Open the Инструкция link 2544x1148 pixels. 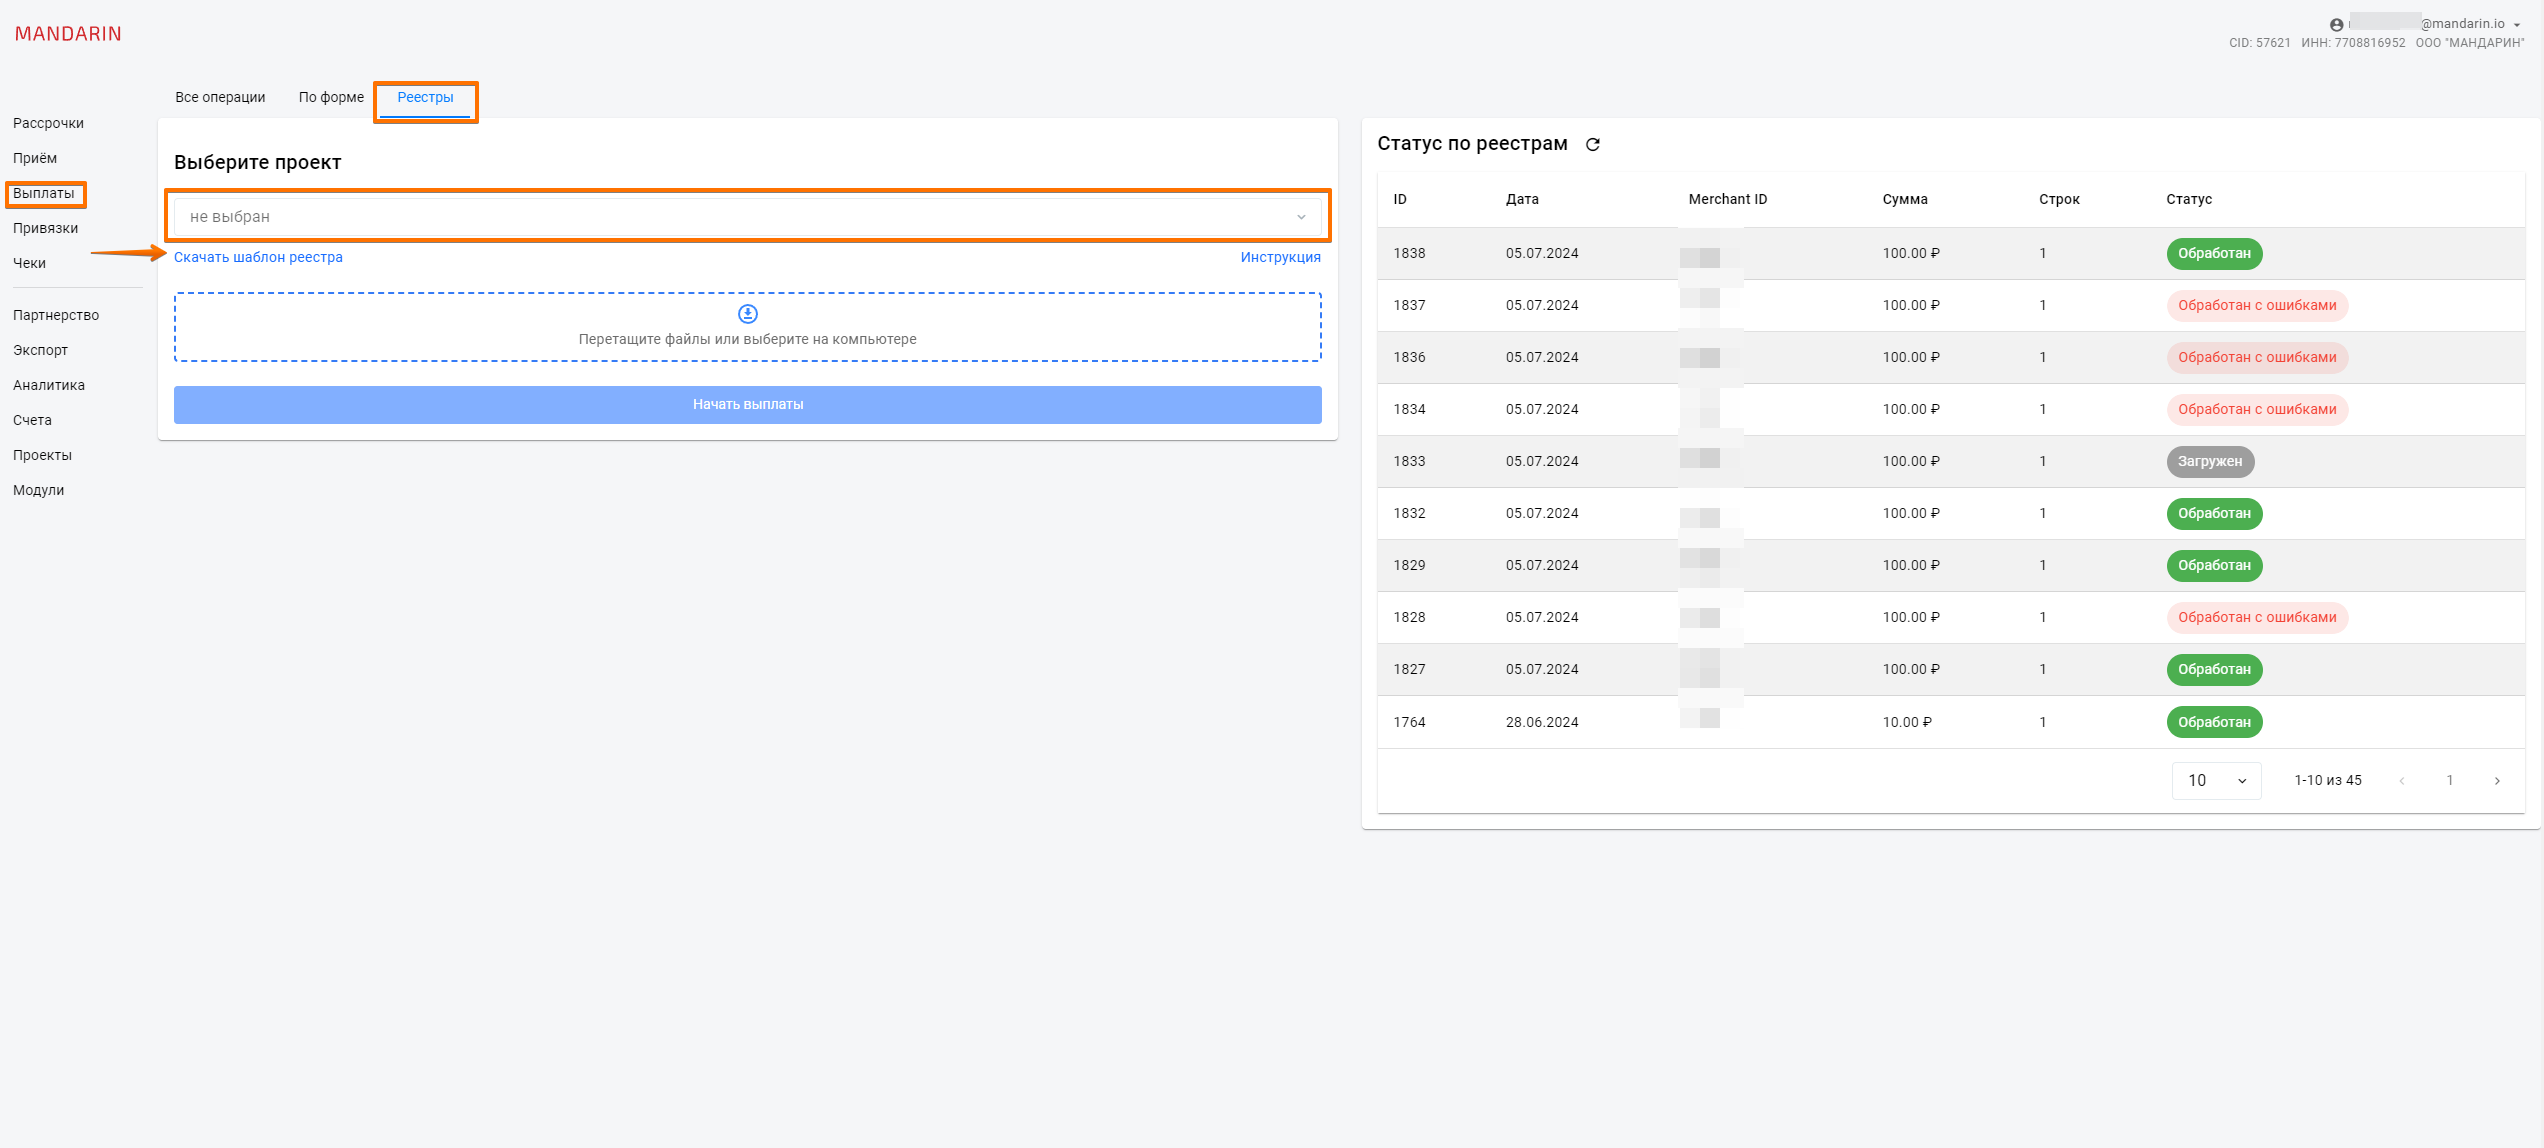1280,258
